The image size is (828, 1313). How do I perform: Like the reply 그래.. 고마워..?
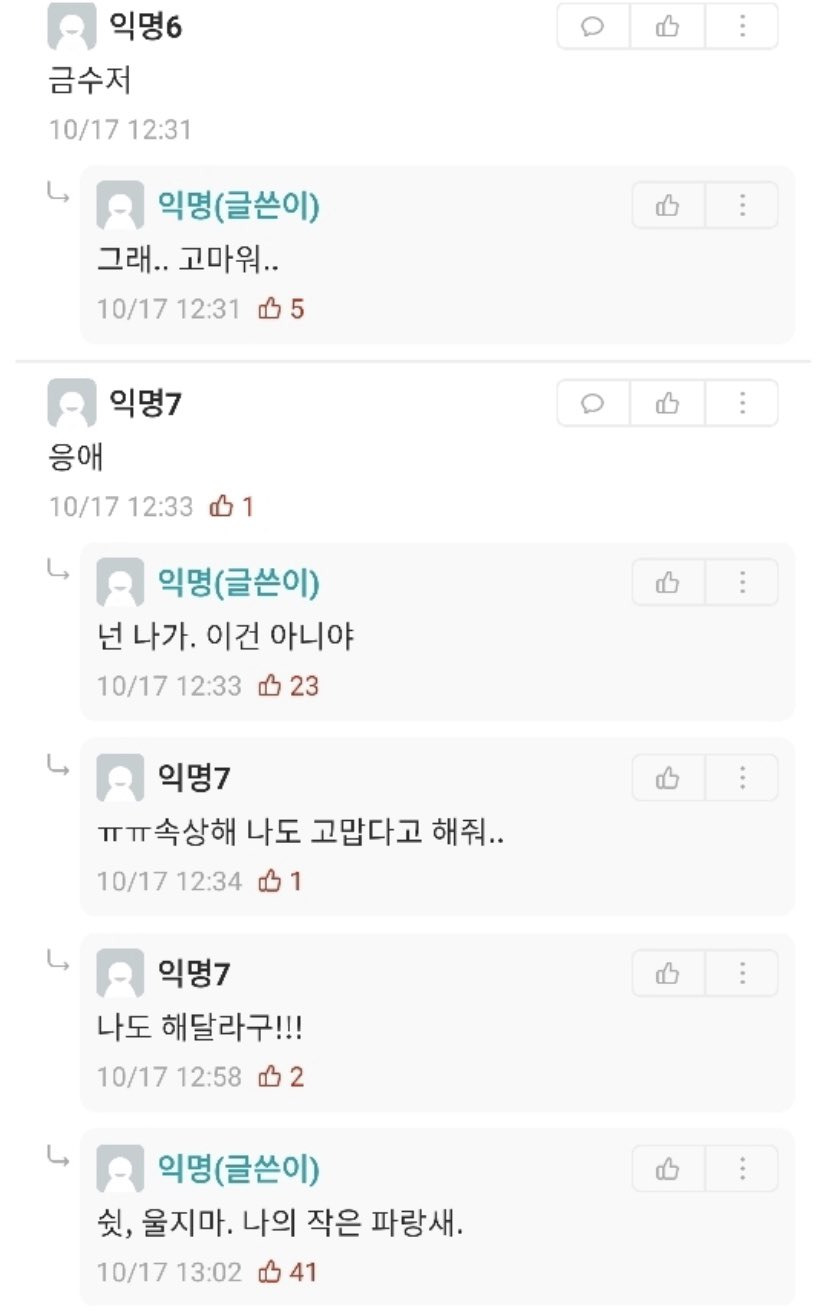click(668, 206)
